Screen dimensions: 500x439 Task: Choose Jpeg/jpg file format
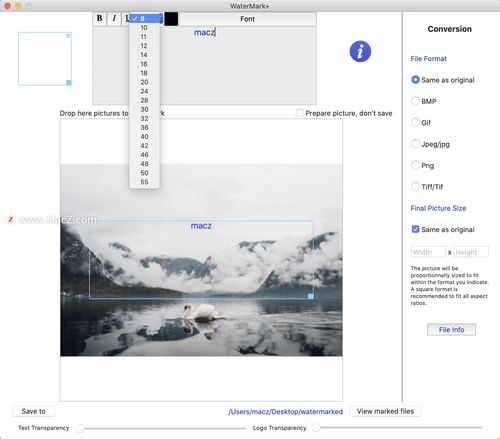coord(415,144)
